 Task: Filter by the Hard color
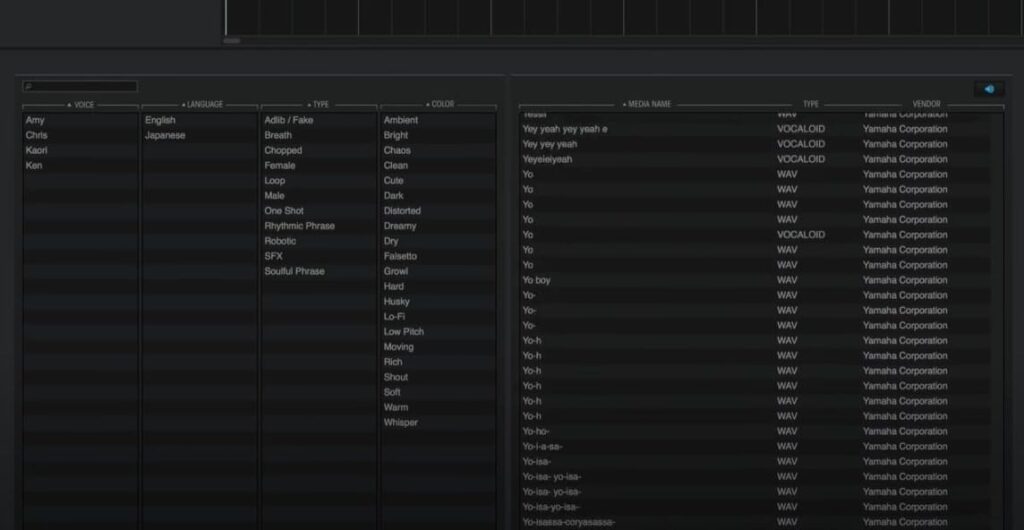439,286
